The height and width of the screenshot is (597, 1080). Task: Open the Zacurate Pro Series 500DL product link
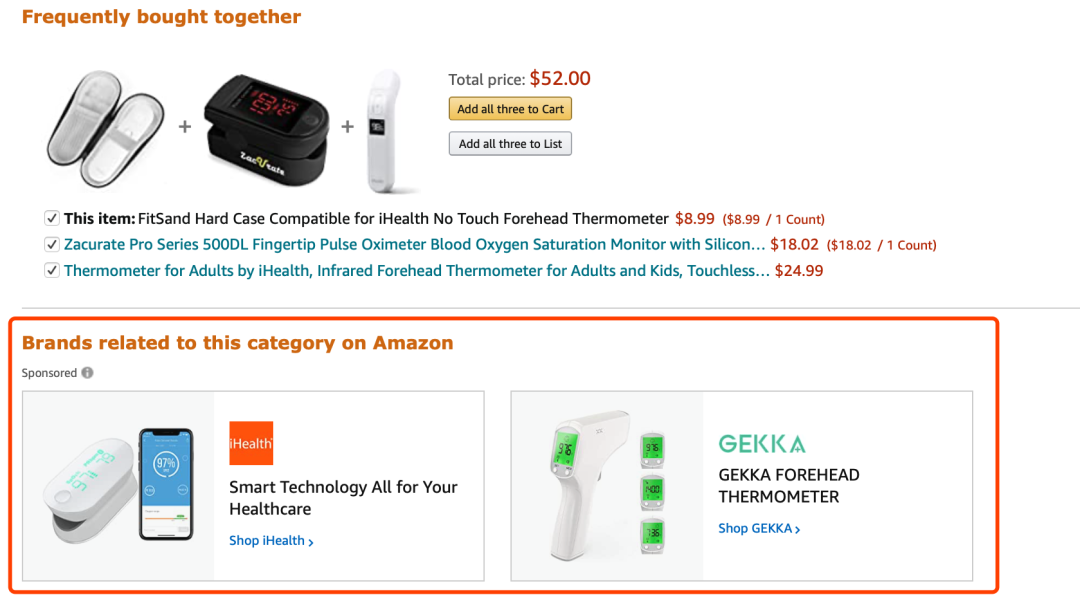415,244
